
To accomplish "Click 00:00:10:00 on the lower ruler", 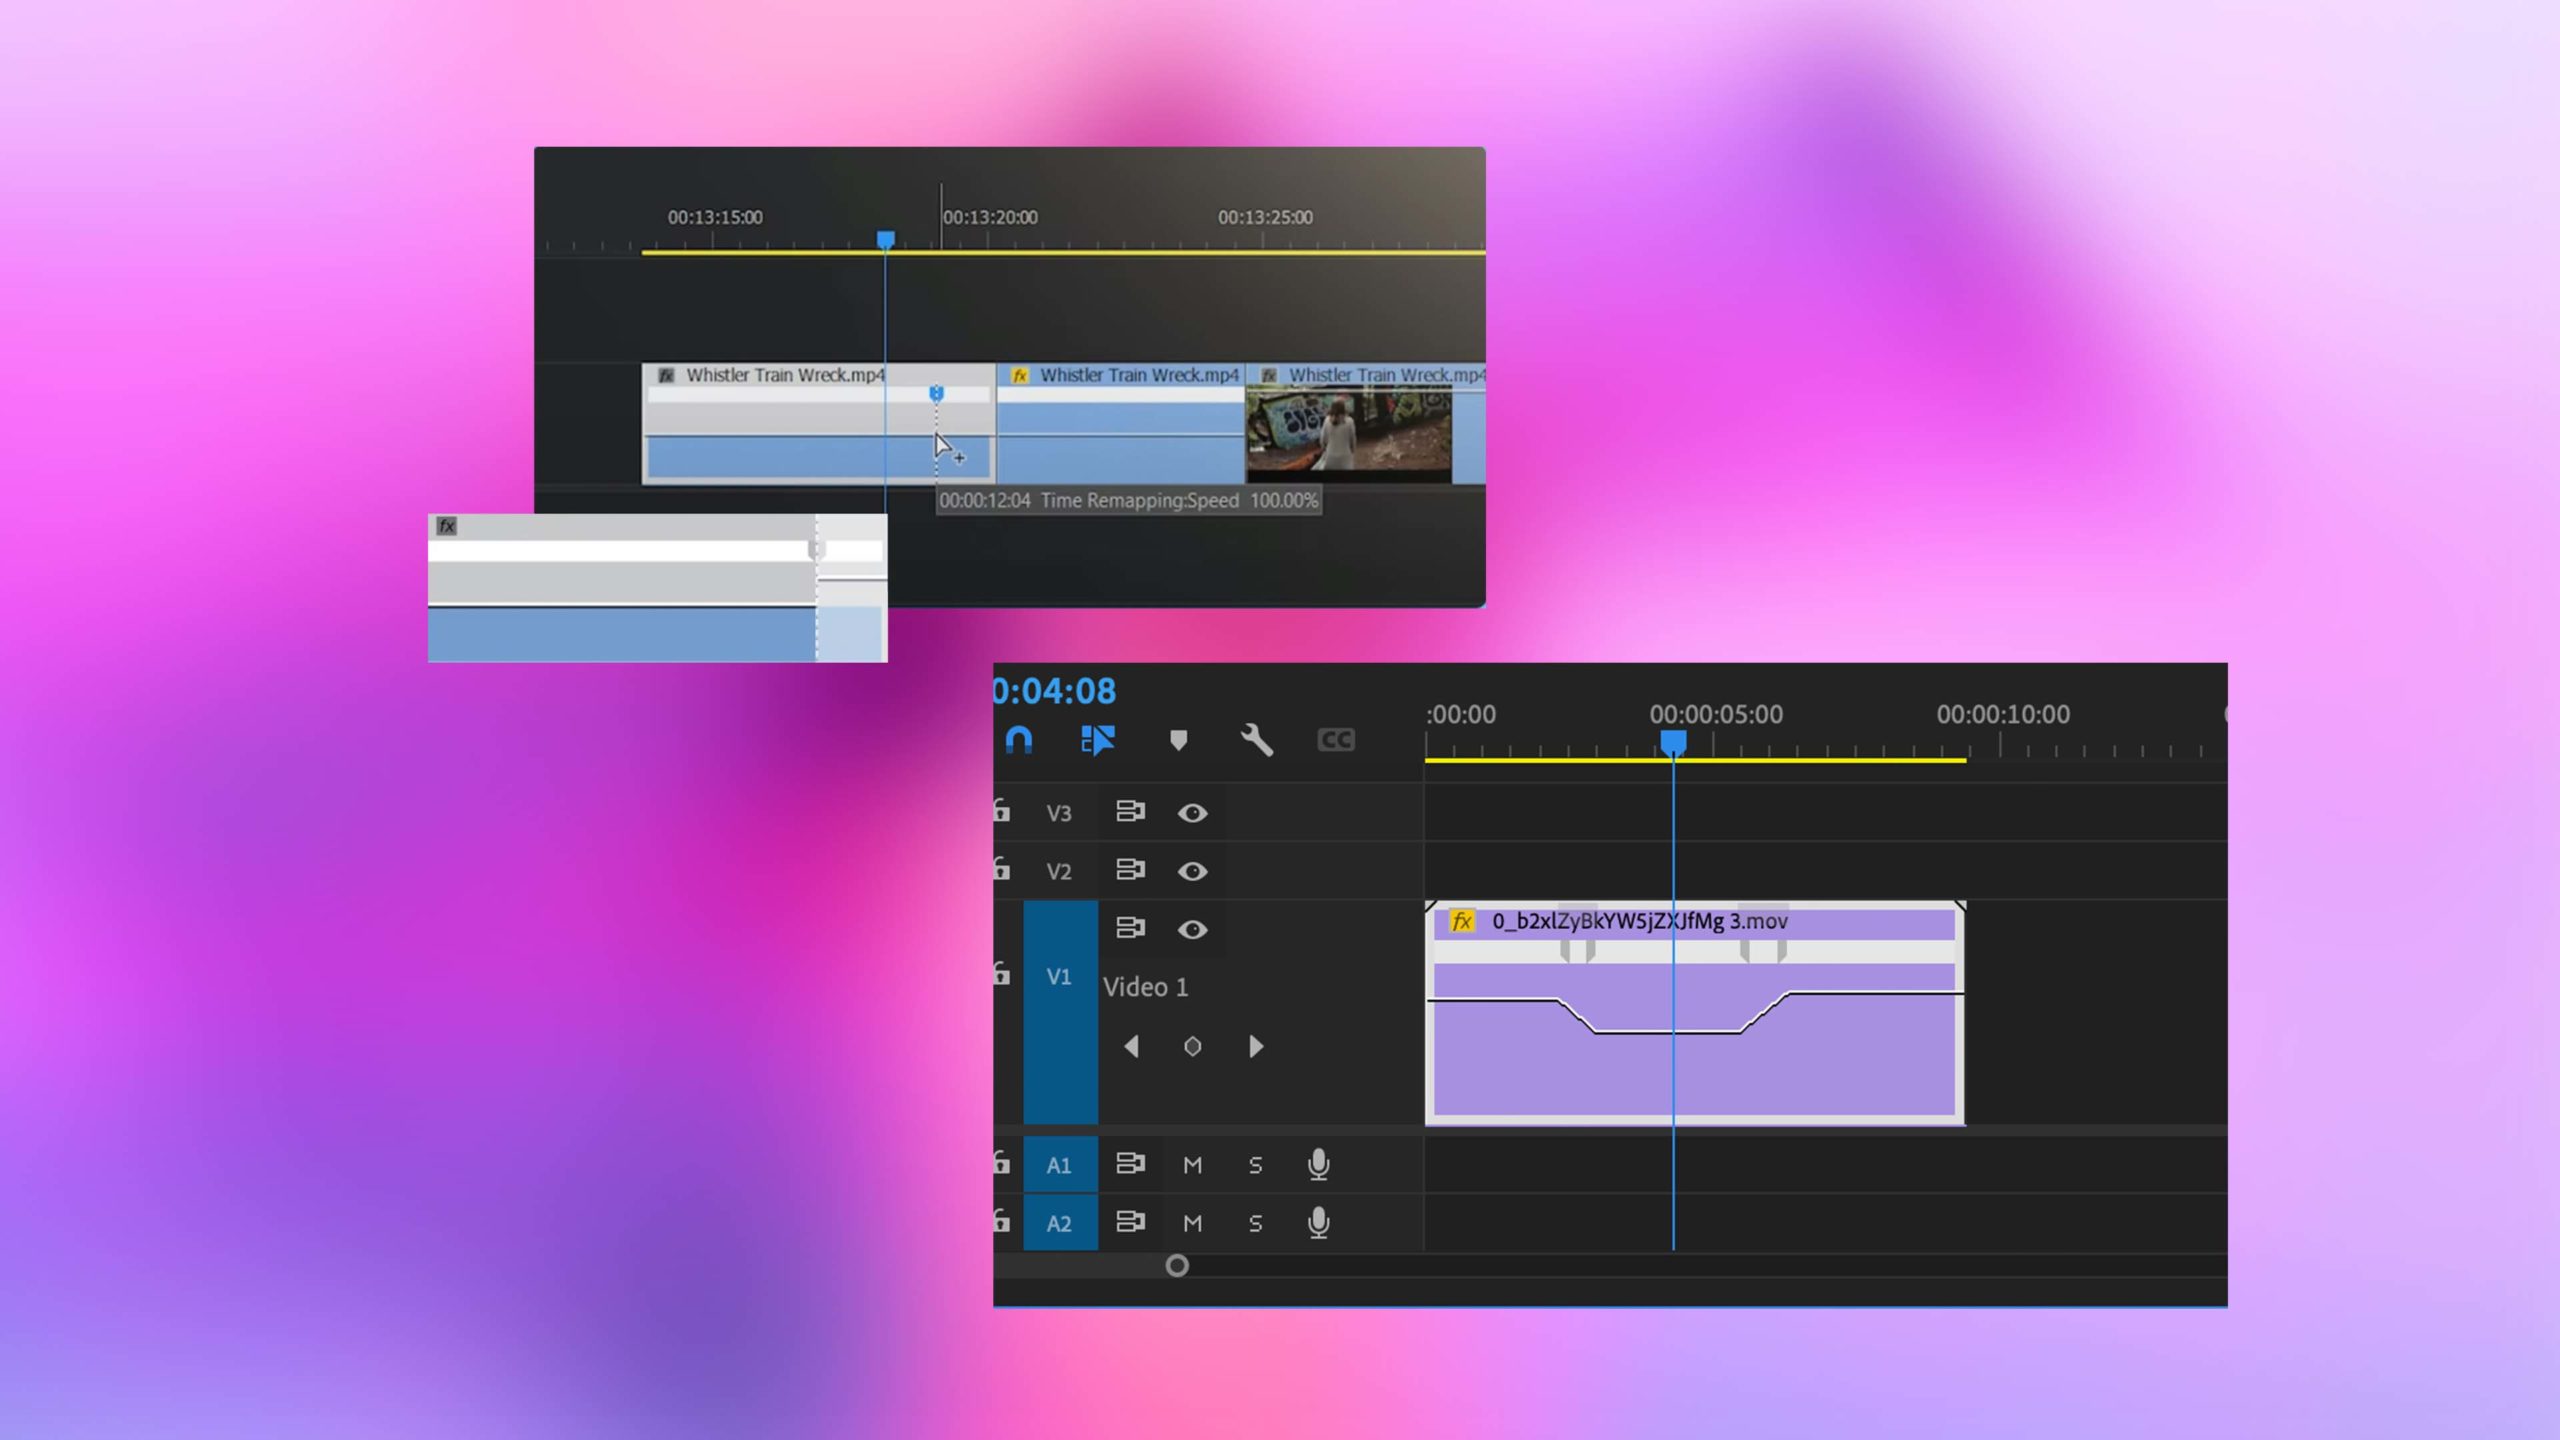I will point(2003,714).
